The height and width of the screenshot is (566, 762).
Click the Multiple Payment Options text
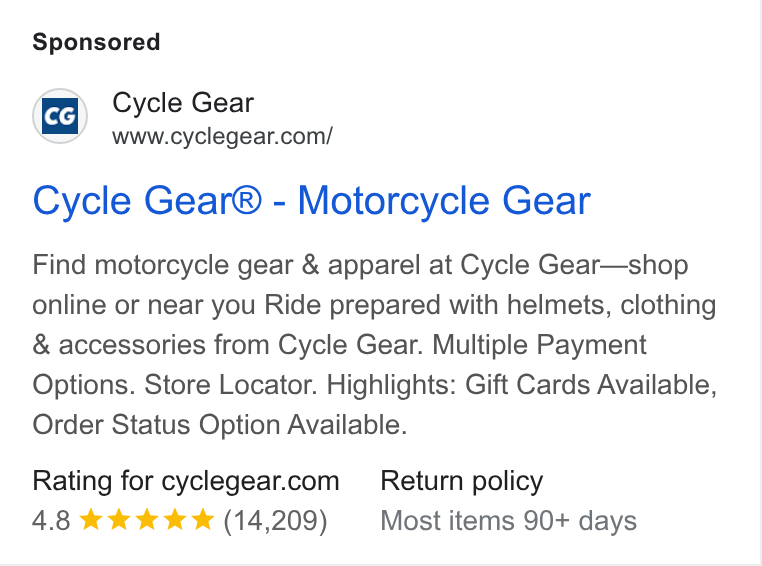pos(339,365)
